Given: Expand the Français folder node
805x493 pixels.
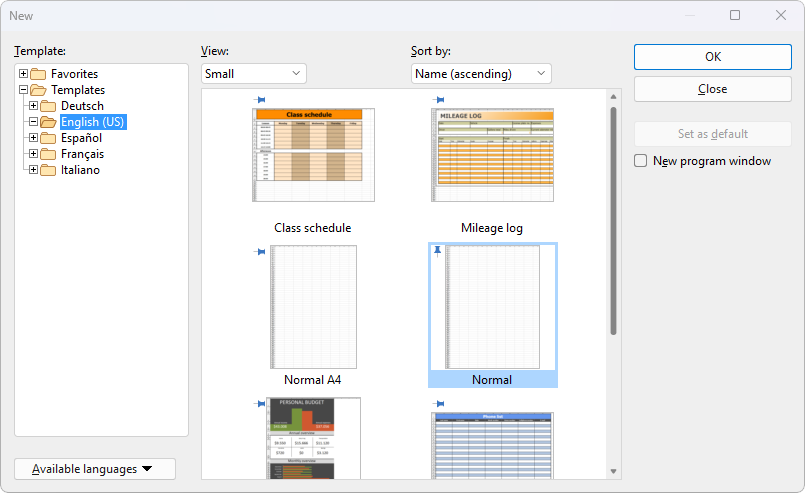Looking at the screenshot, I should [33, 154].
